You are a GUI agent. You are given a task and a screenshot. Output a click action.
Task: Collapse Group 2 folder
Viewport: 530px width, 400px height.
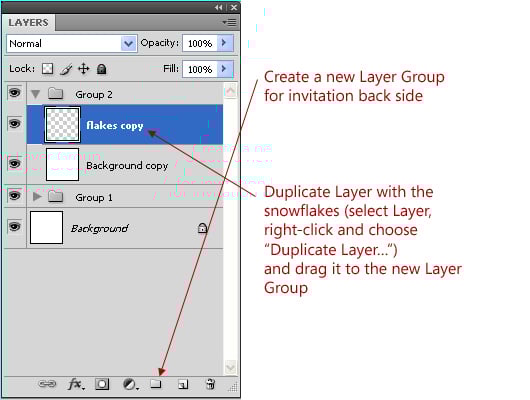35,94
